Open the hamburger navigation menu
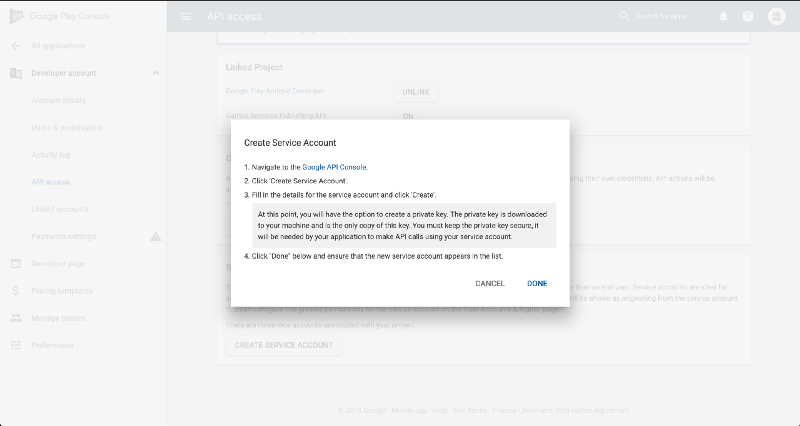The width and height of the screenshot is (800, 426). [186, 16]
